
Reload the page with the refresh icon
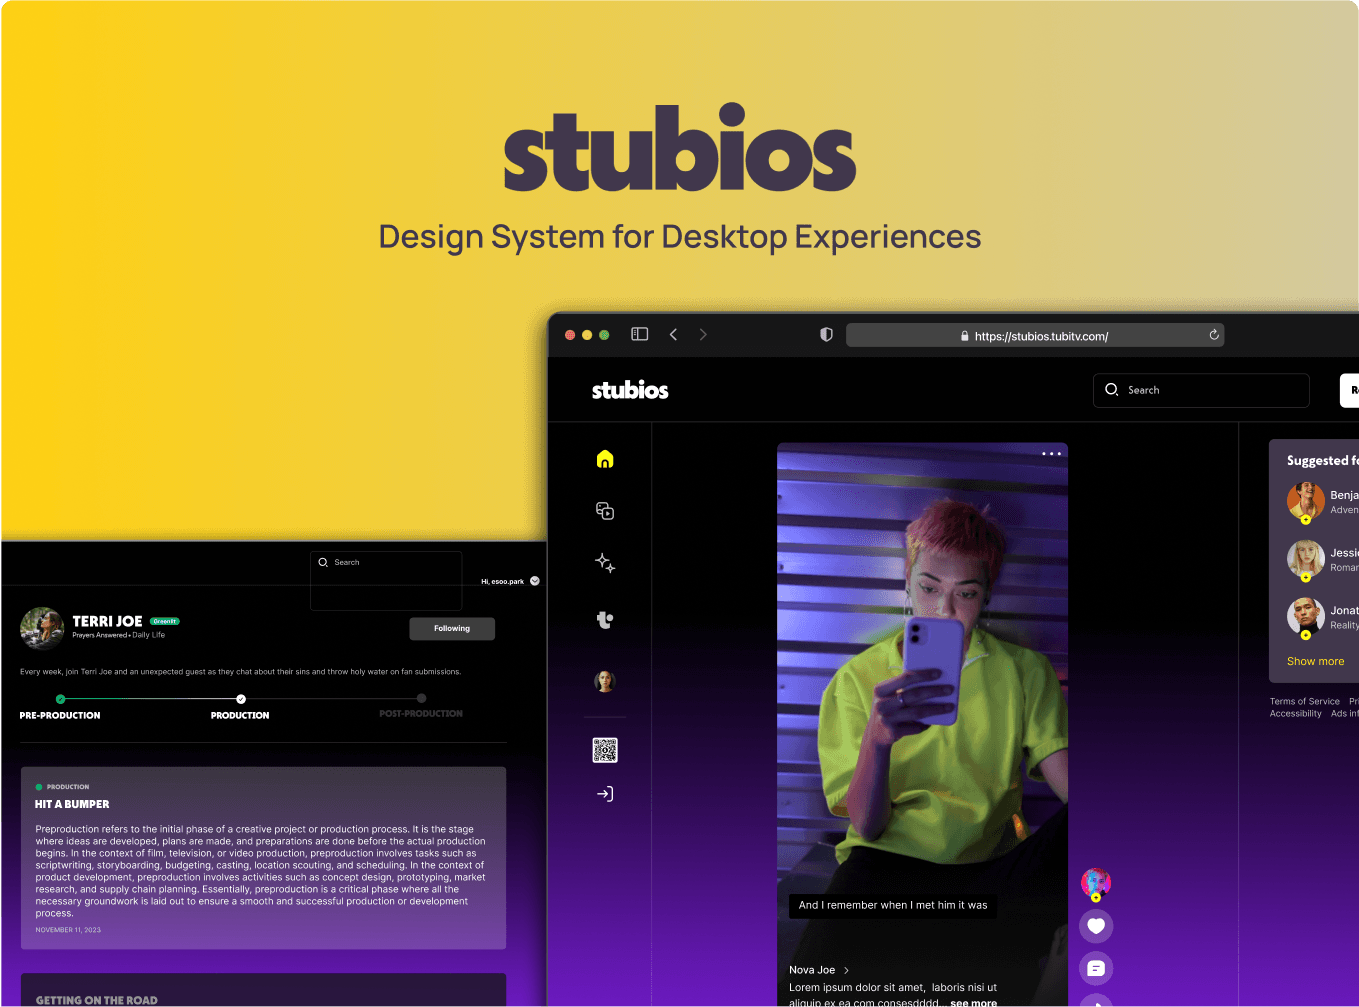click(x=1214, y=335)
